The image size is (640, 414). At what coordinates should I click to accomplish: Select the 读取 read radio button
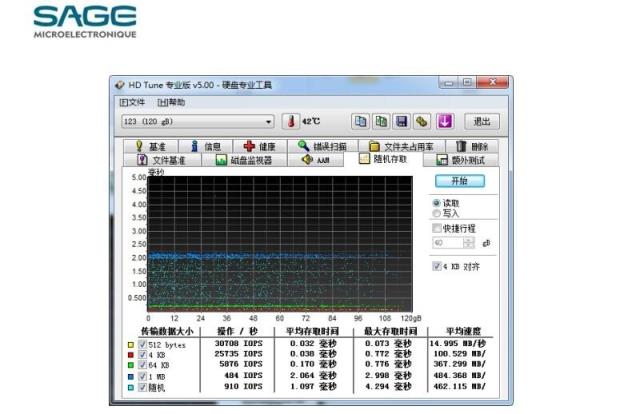pyautogui.click(x=436, y=203)
